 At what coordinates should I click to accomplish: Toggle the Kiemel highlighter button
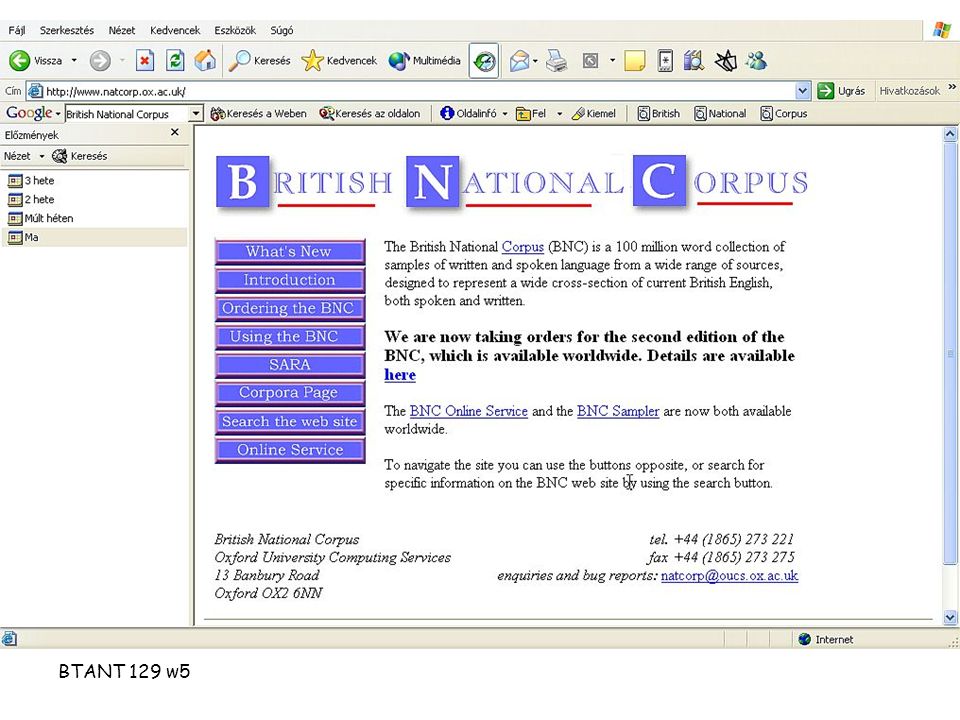(x=593, y=113)
